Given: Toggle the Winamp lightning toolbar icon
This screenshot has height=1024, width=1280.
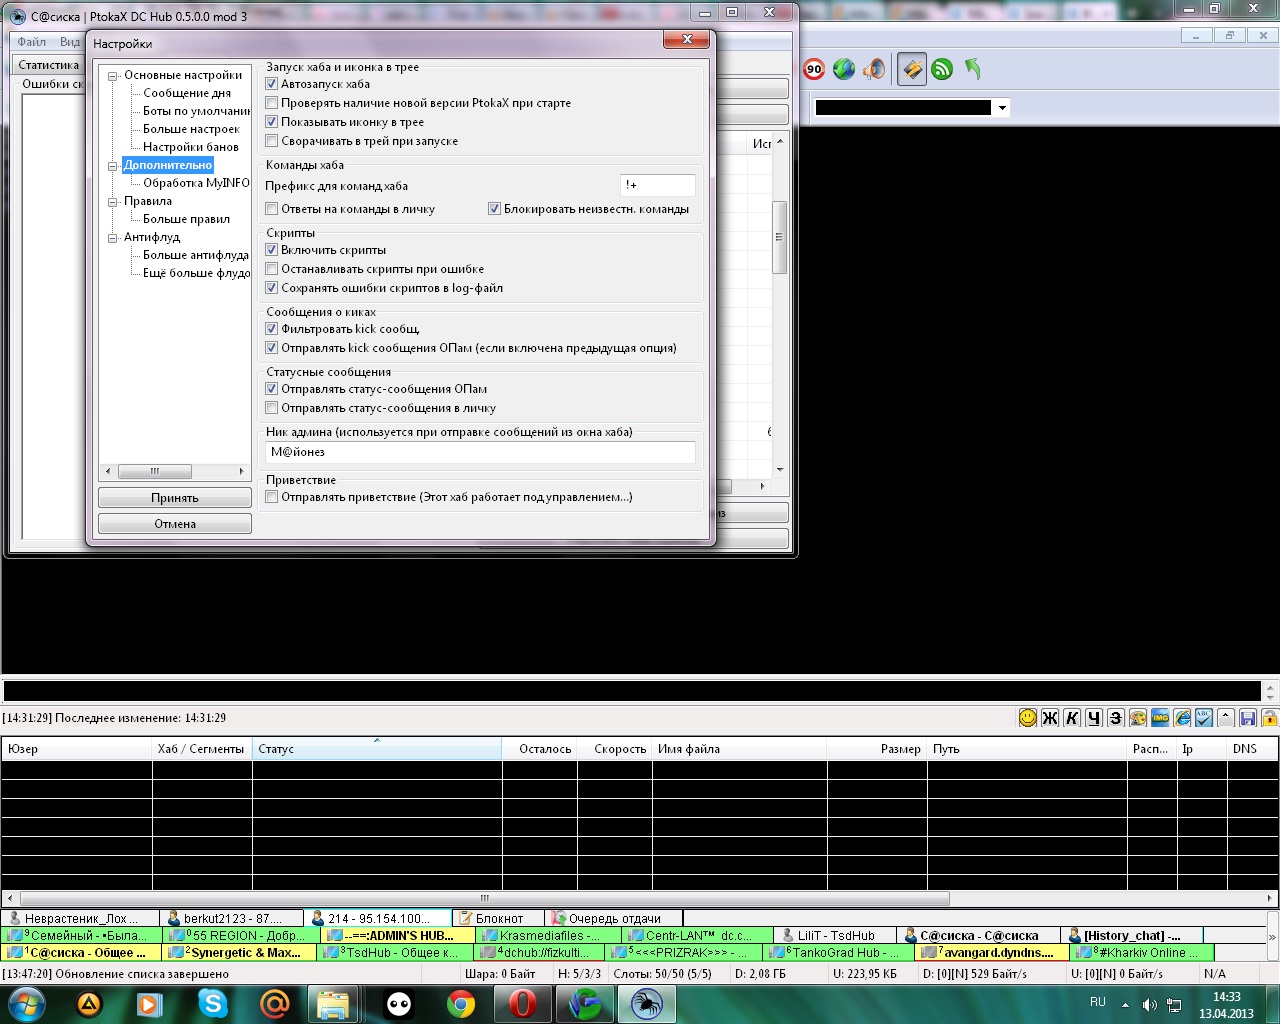Looking at the screenshot, I should click(x=911, y=69).
